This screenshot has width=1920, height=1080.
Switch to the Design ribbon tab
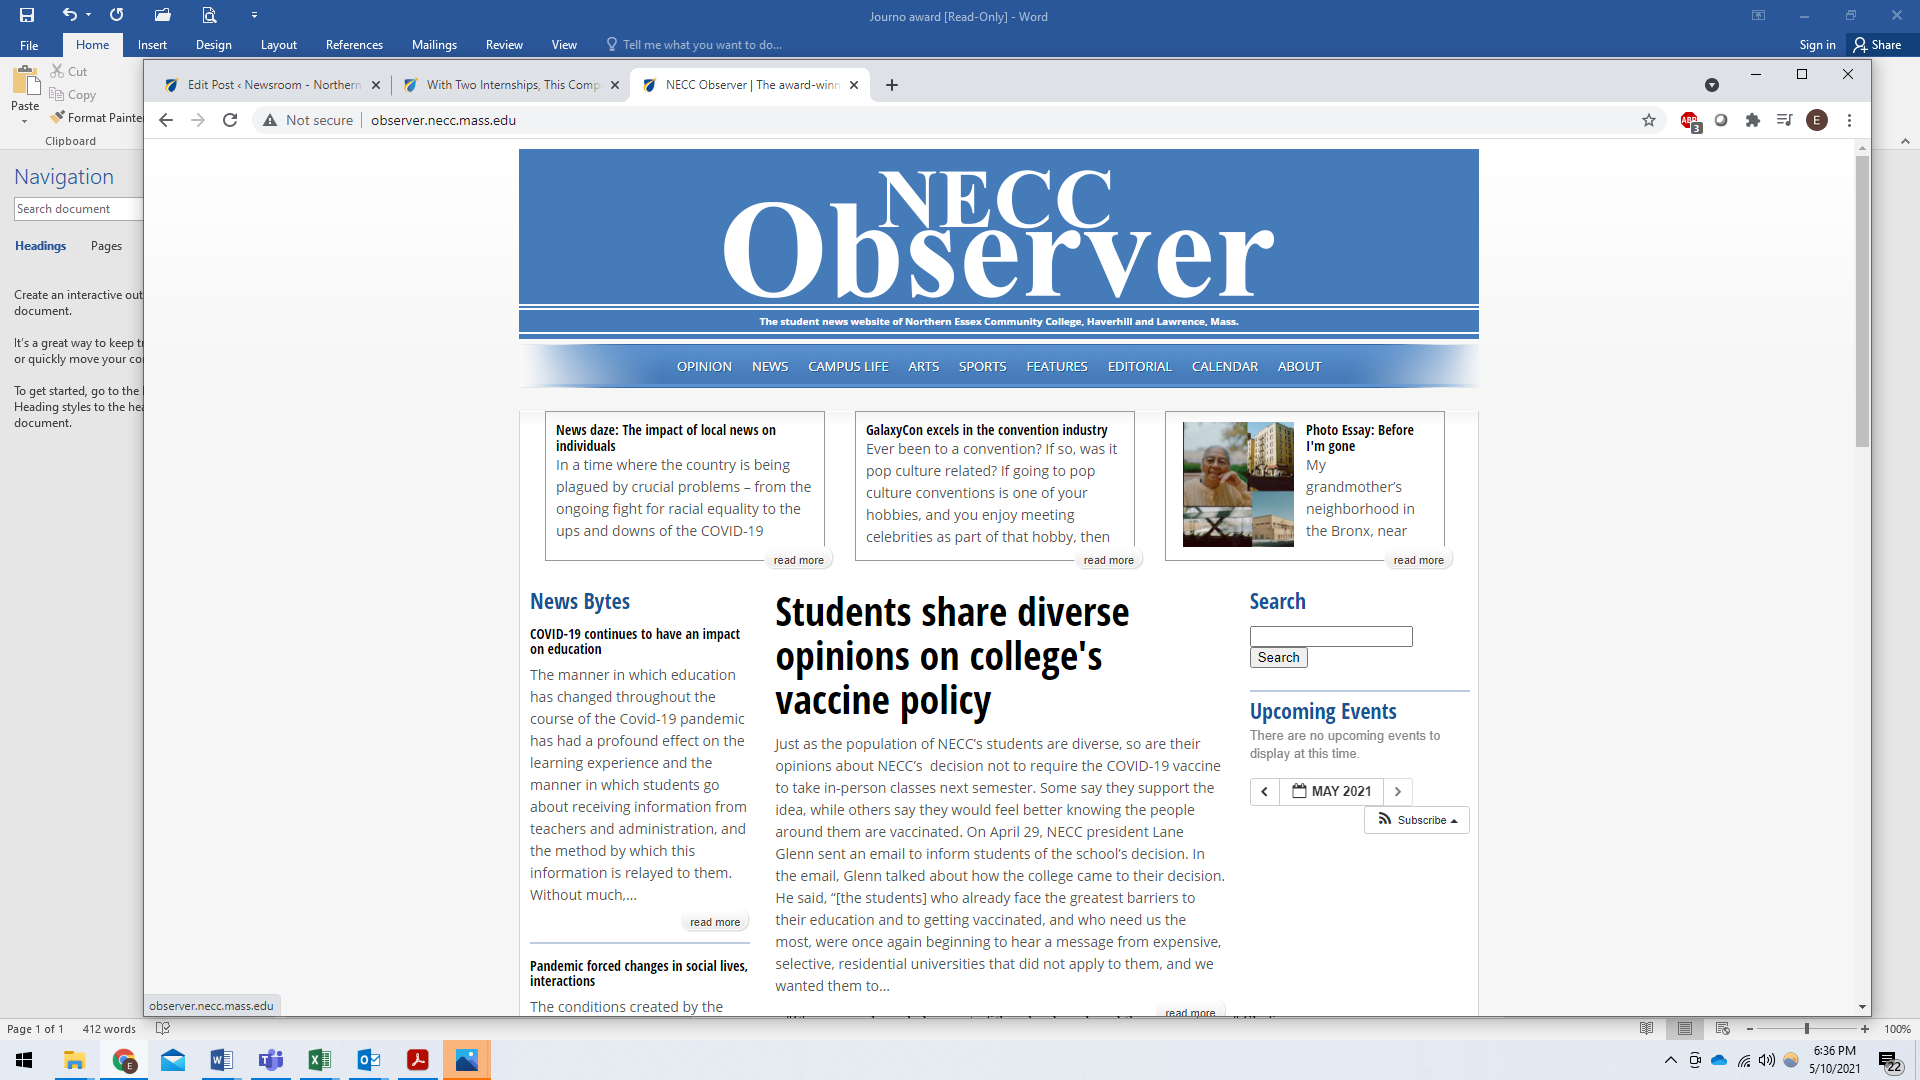point(213,45)
